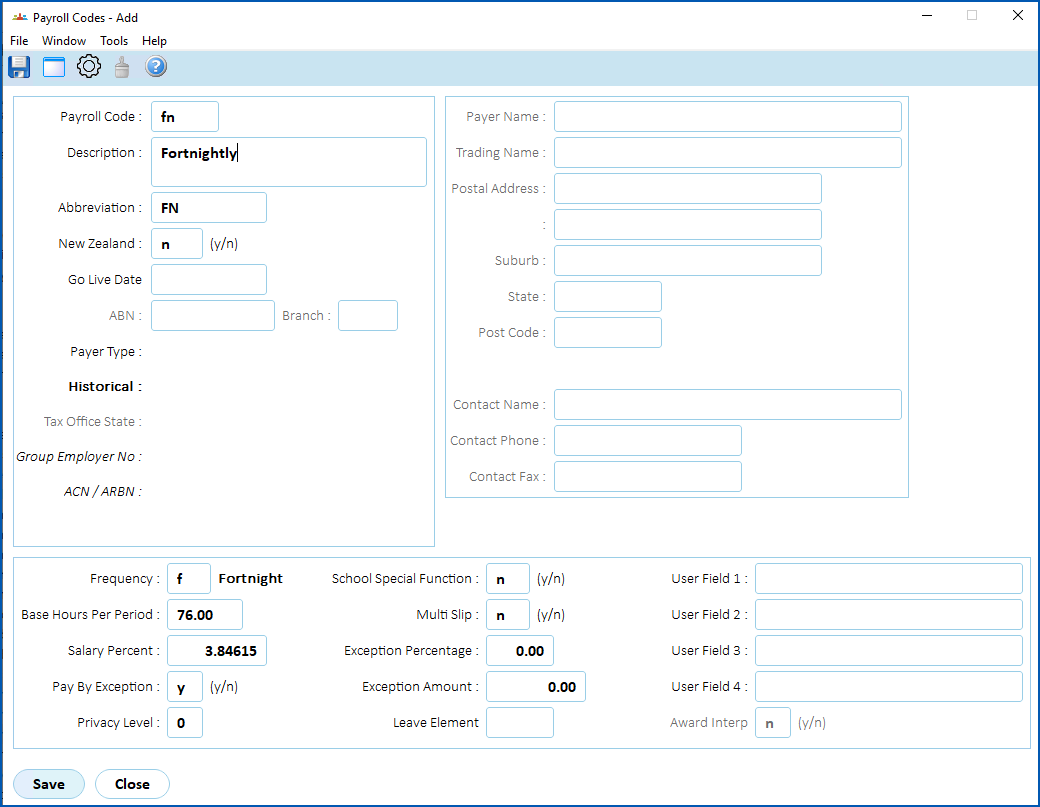Click the Payer Name field
This screenshot has width=1040, height=807.
tap(728, 117)
